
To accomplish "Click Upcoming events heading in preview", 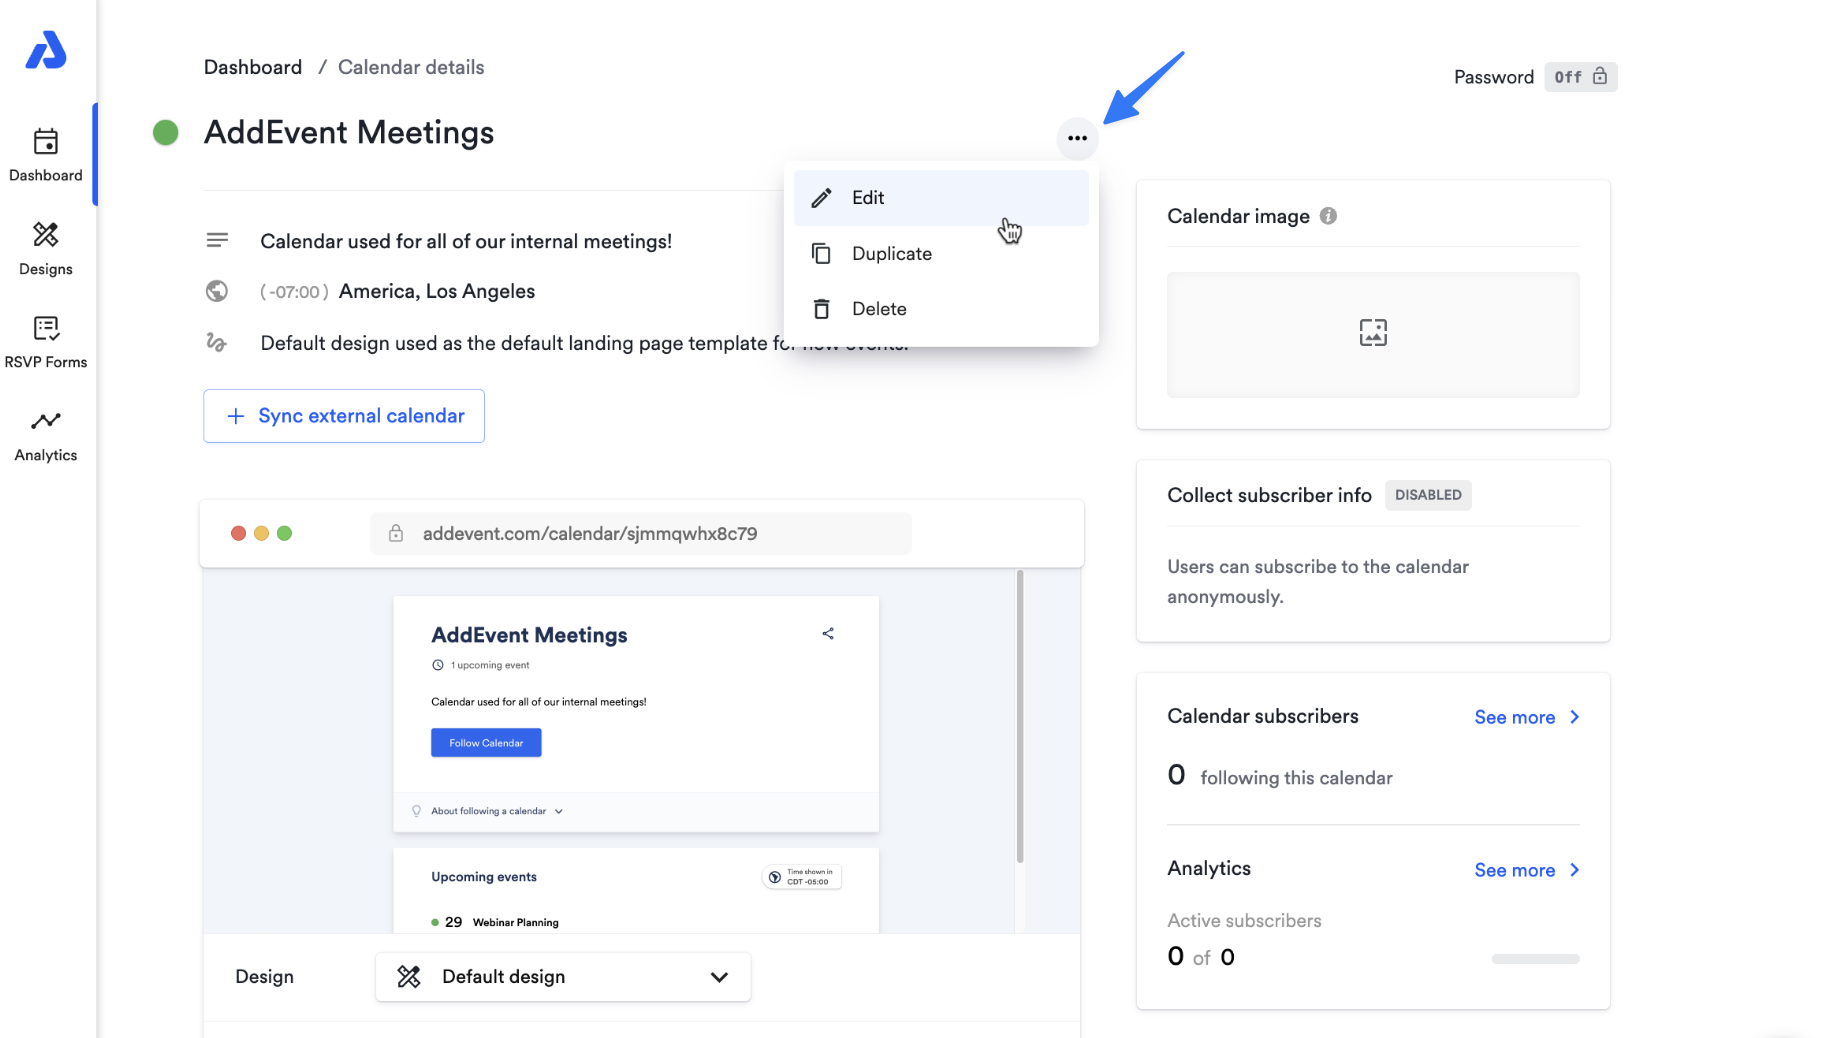I will coord(484,877).
